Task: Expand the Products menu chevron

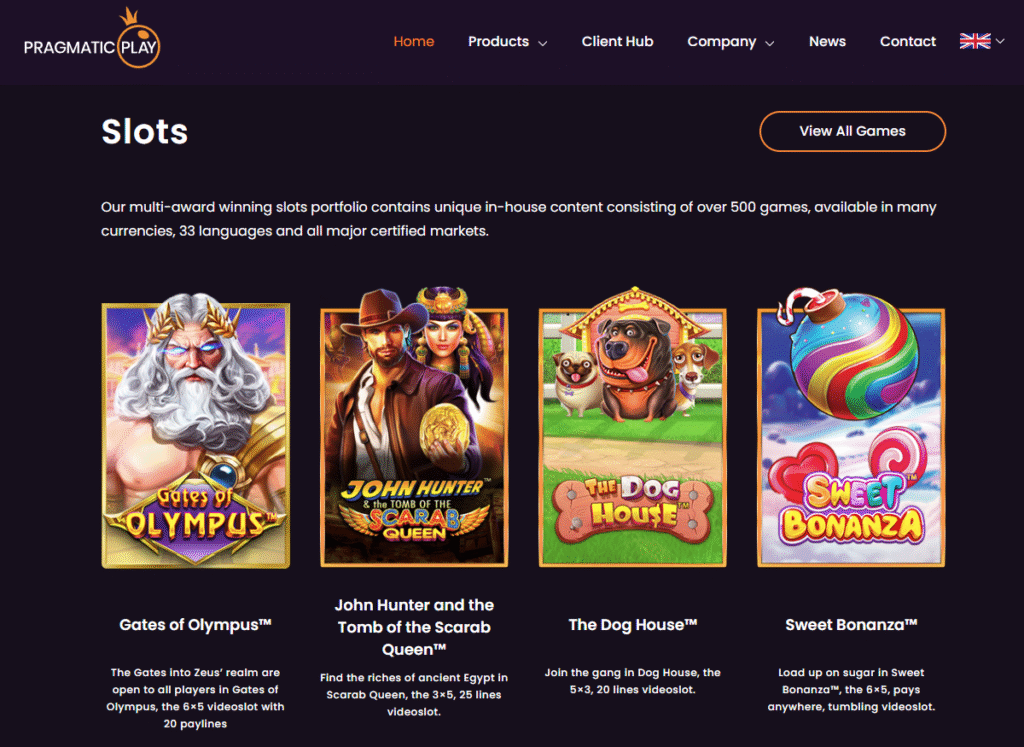Action: coord(543,43)
